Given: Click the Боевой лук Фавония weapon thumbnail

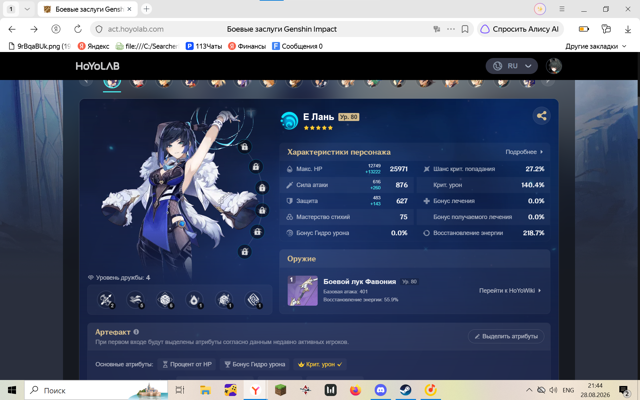Looking at the screenshot, I should click(x=303, y=291).
